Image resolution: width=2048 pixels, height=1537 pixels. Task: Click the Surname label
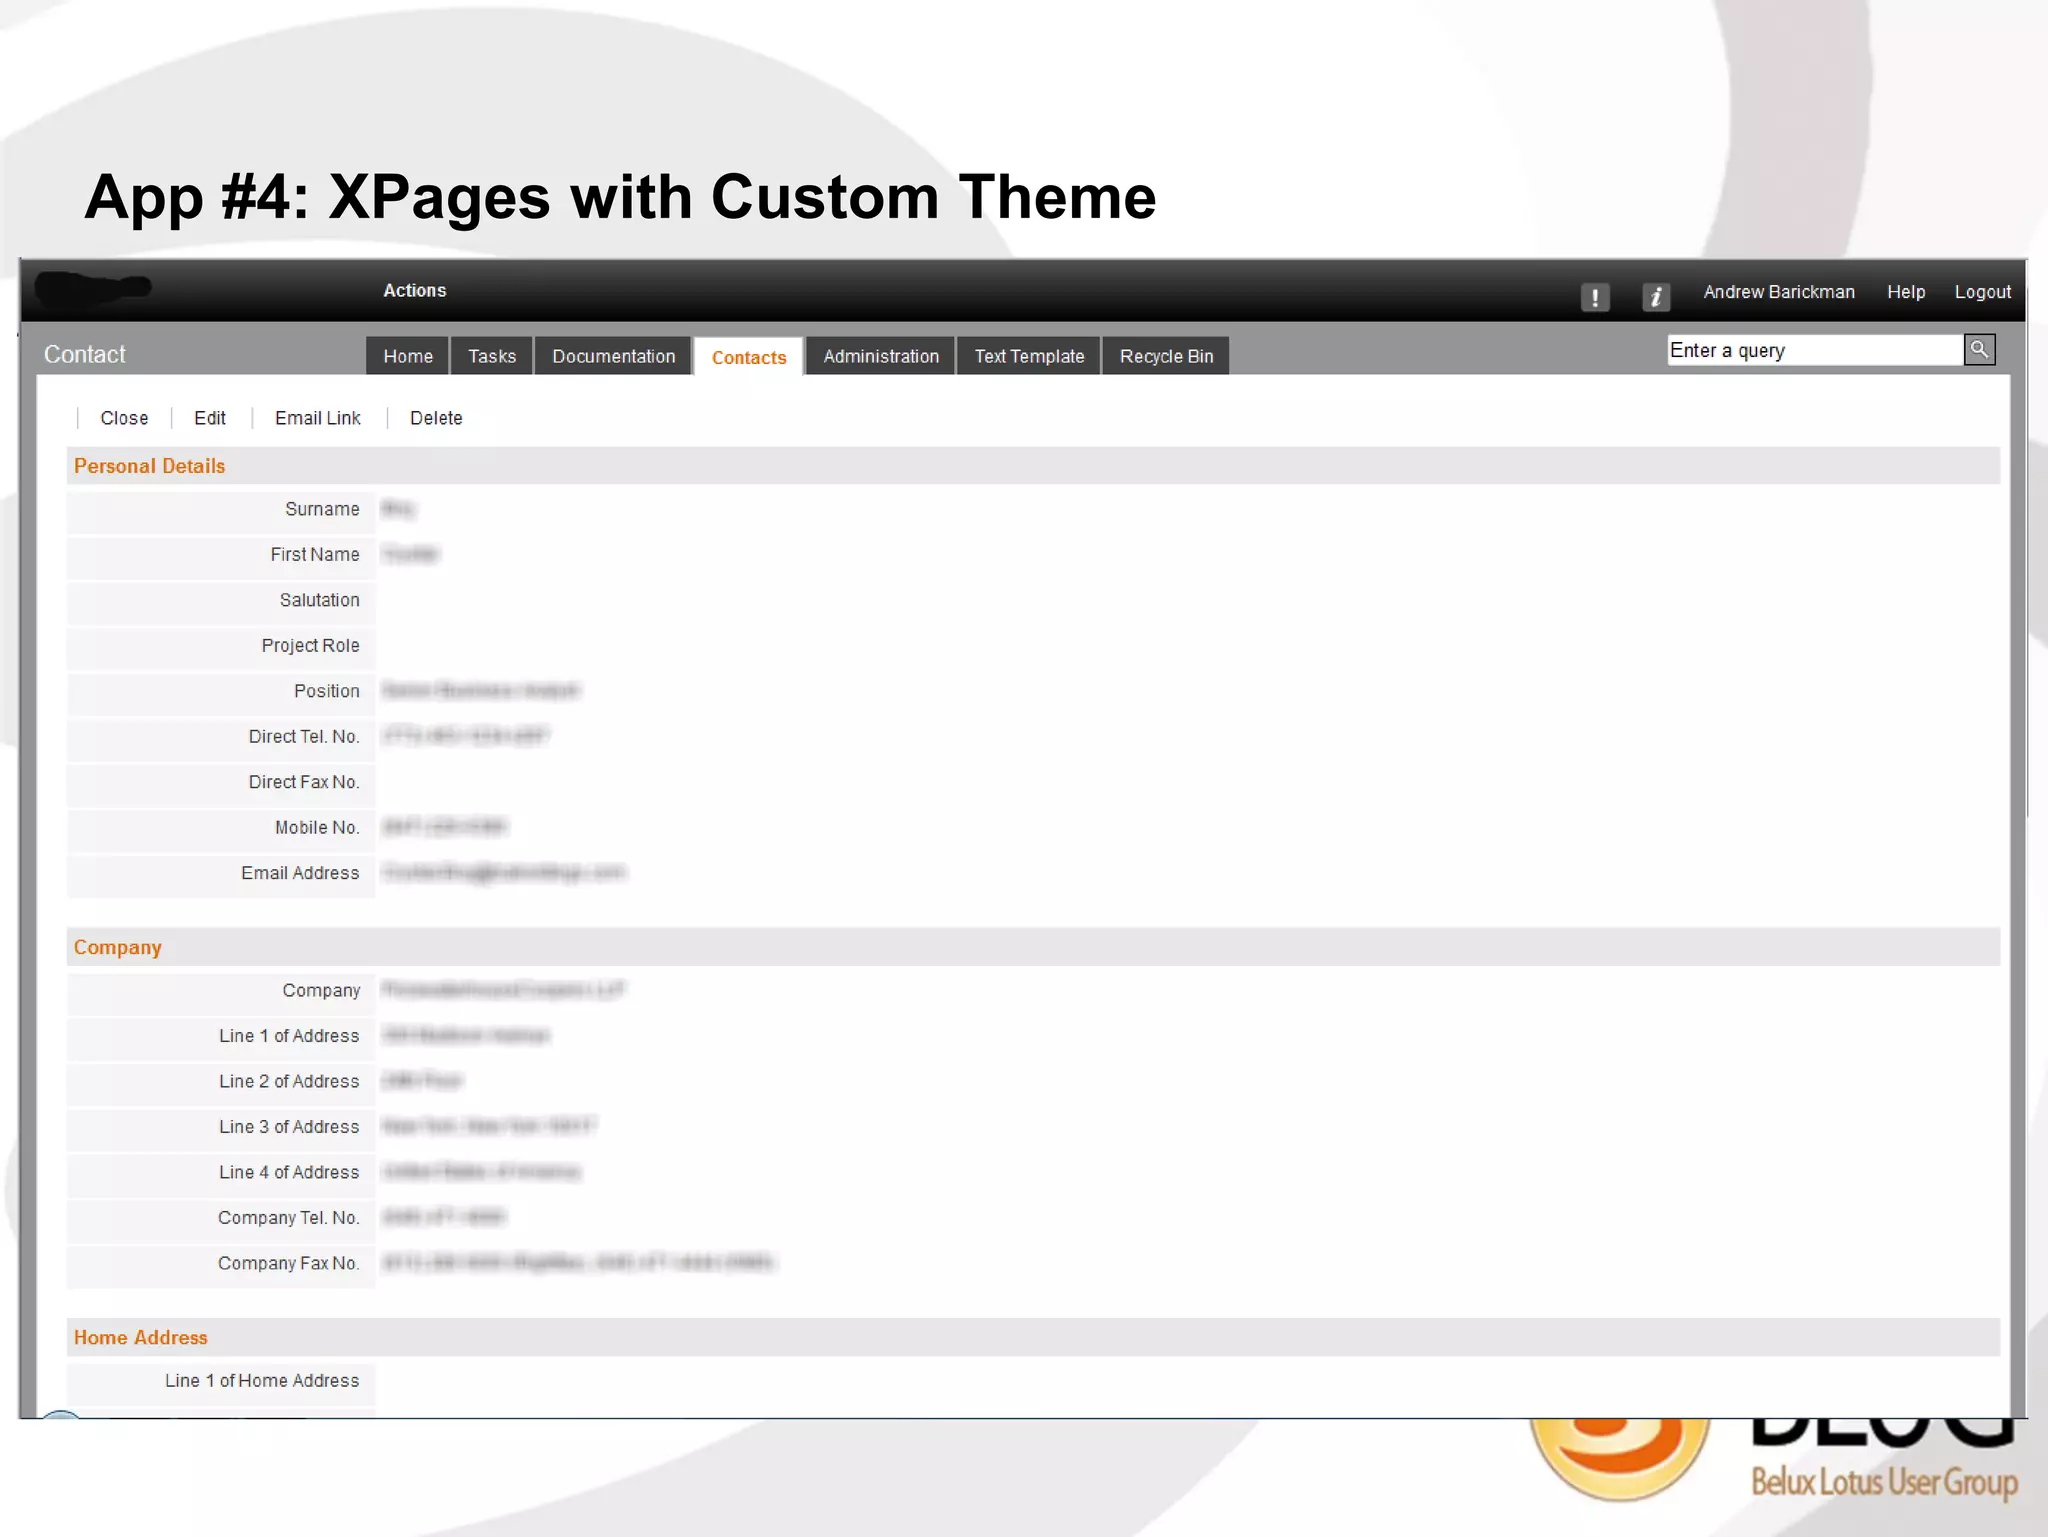322,509
